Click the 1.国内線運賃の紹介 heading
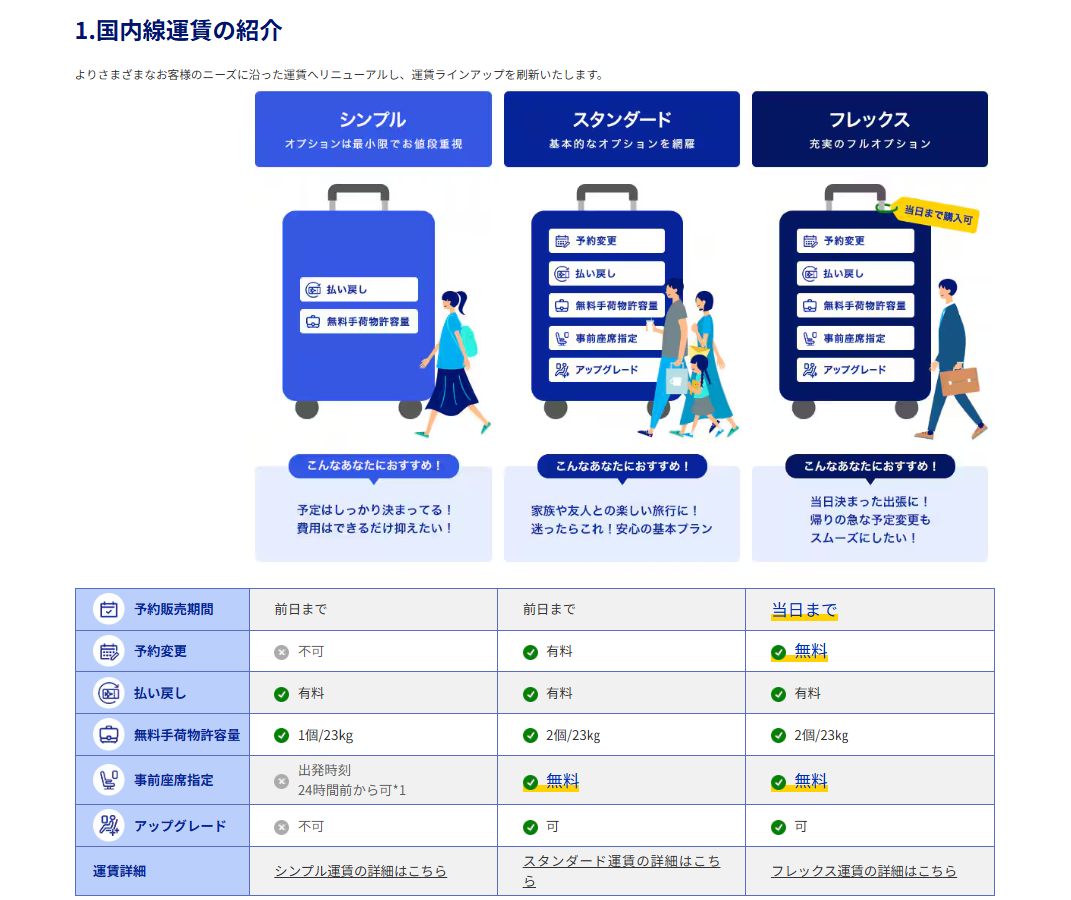The height and width of the screenshot is (900, 1071). (178, 31)
